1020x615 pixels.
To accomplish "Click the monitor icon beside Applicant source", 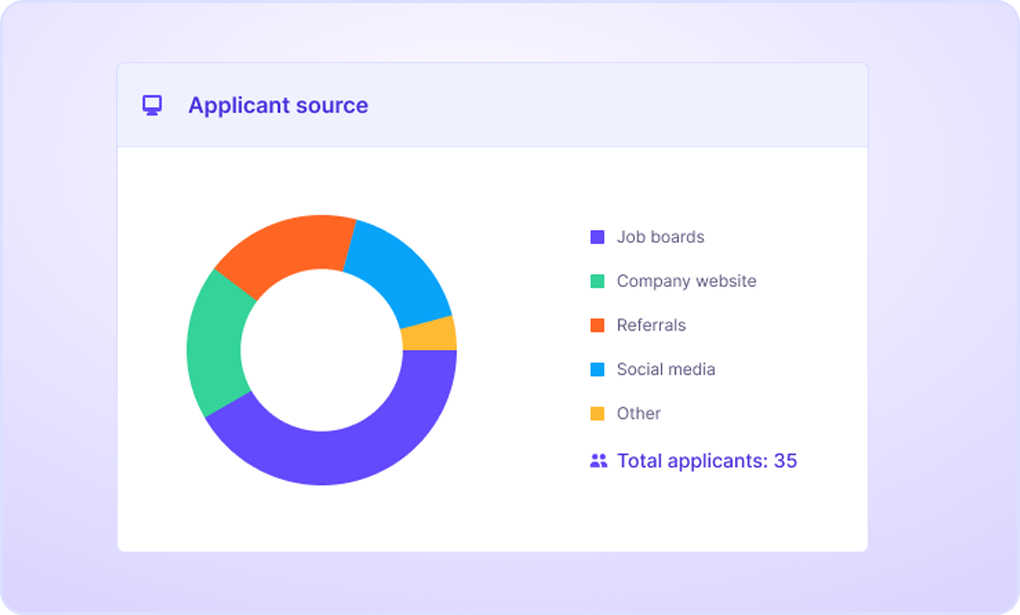I will [x=152, y=105].
